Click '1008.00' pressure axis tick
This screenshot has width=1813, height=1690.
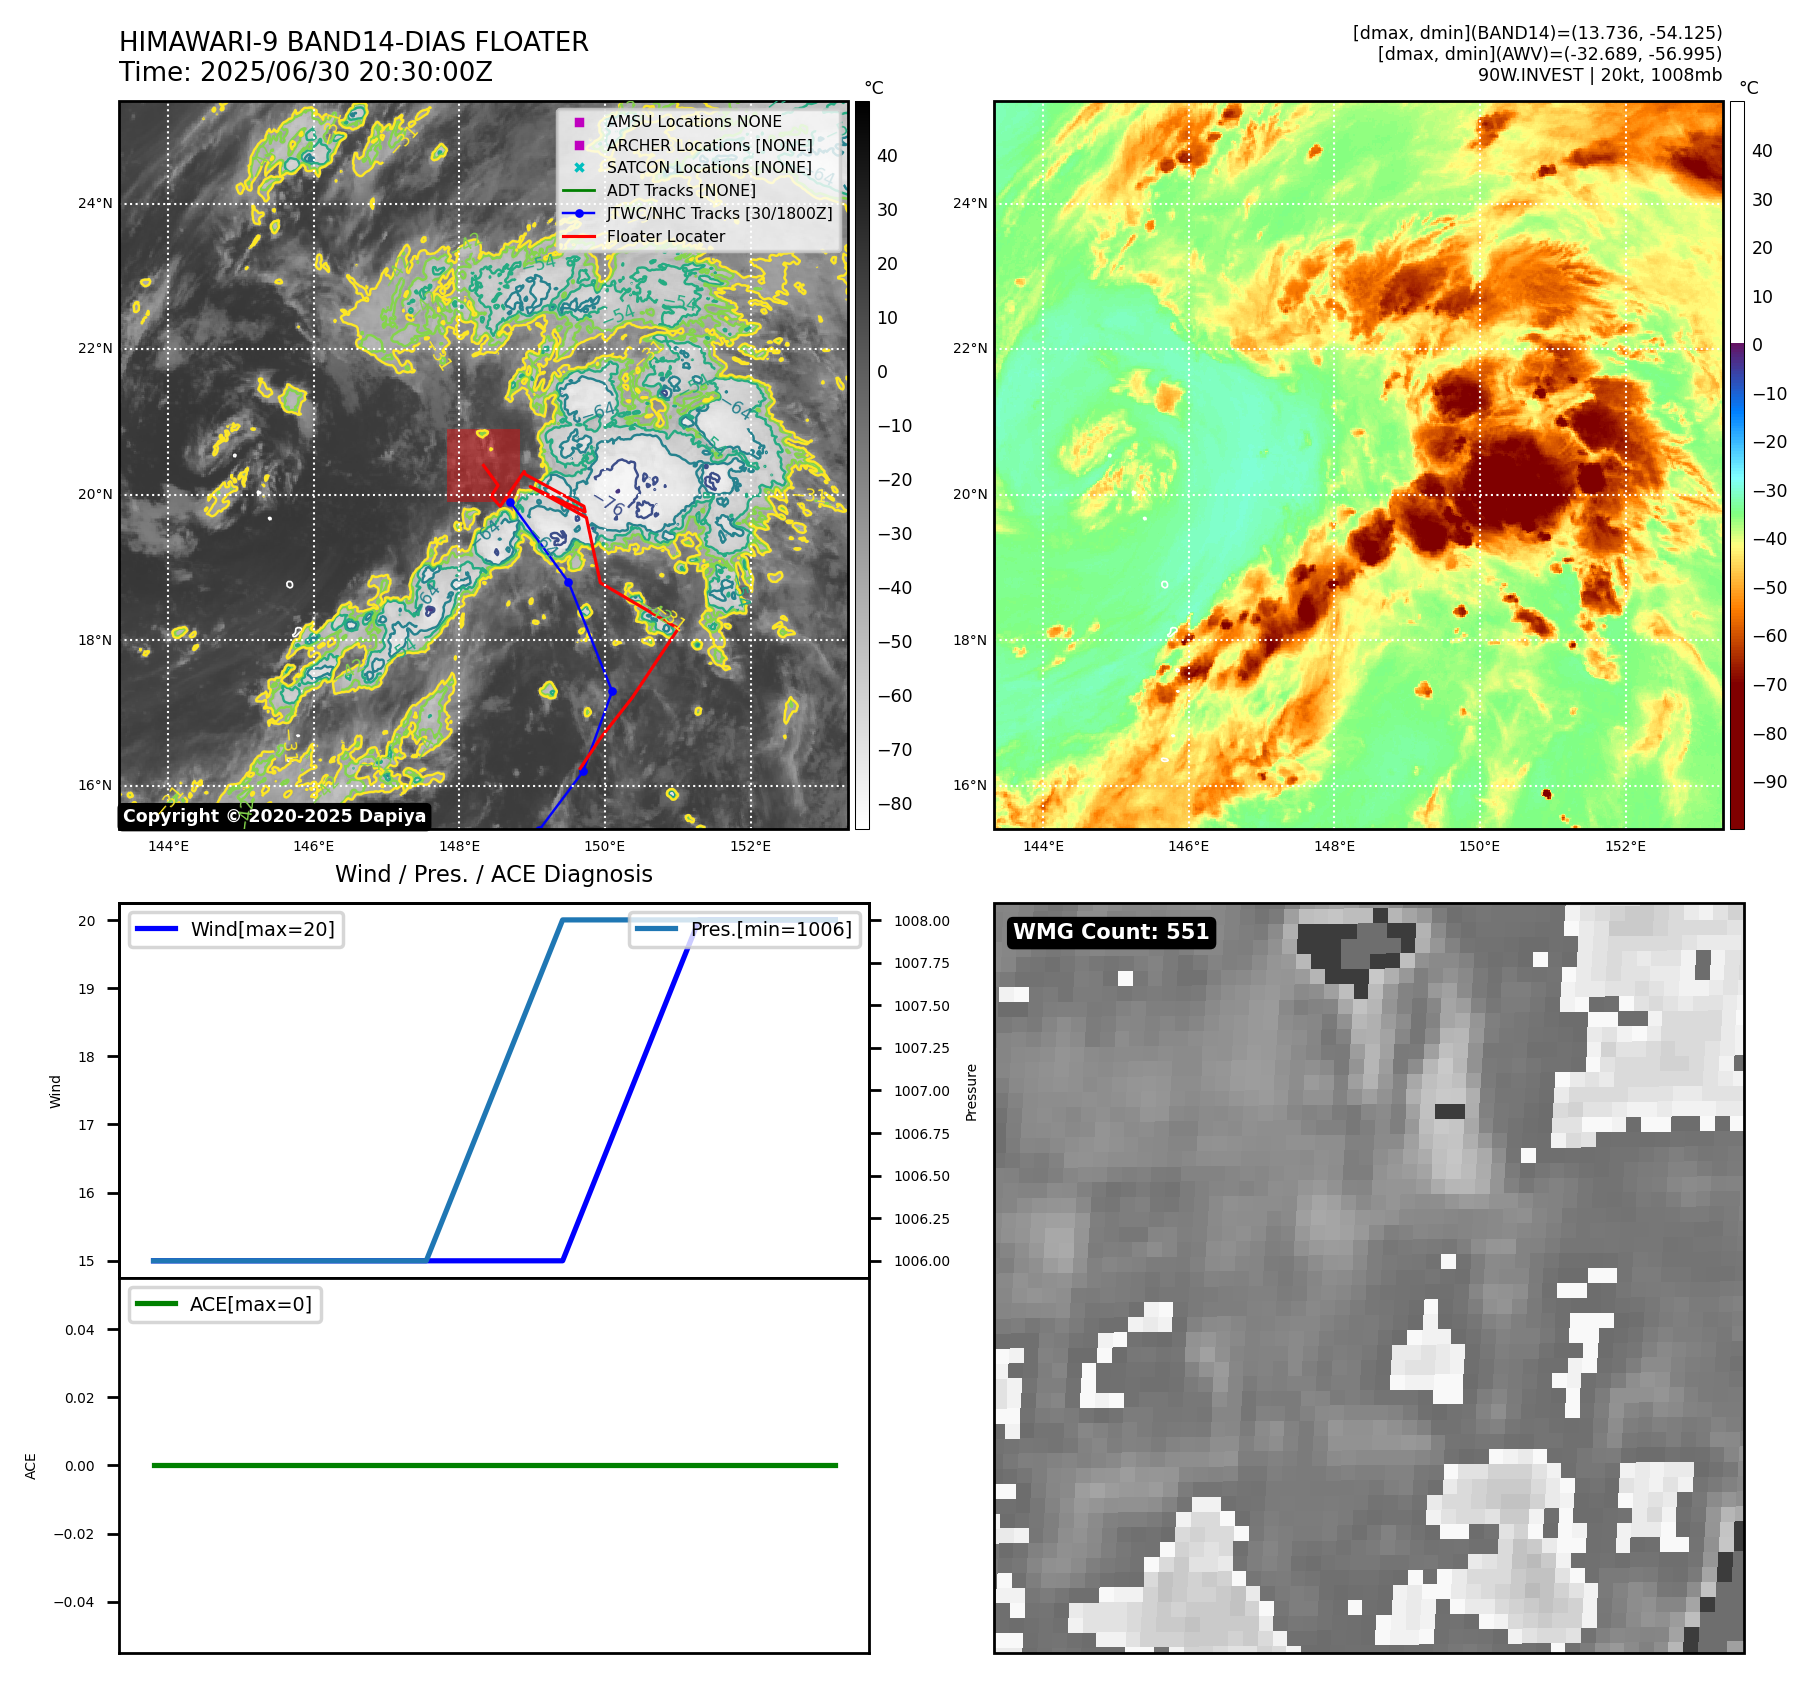pyautogui.click(x=922, y=921)
